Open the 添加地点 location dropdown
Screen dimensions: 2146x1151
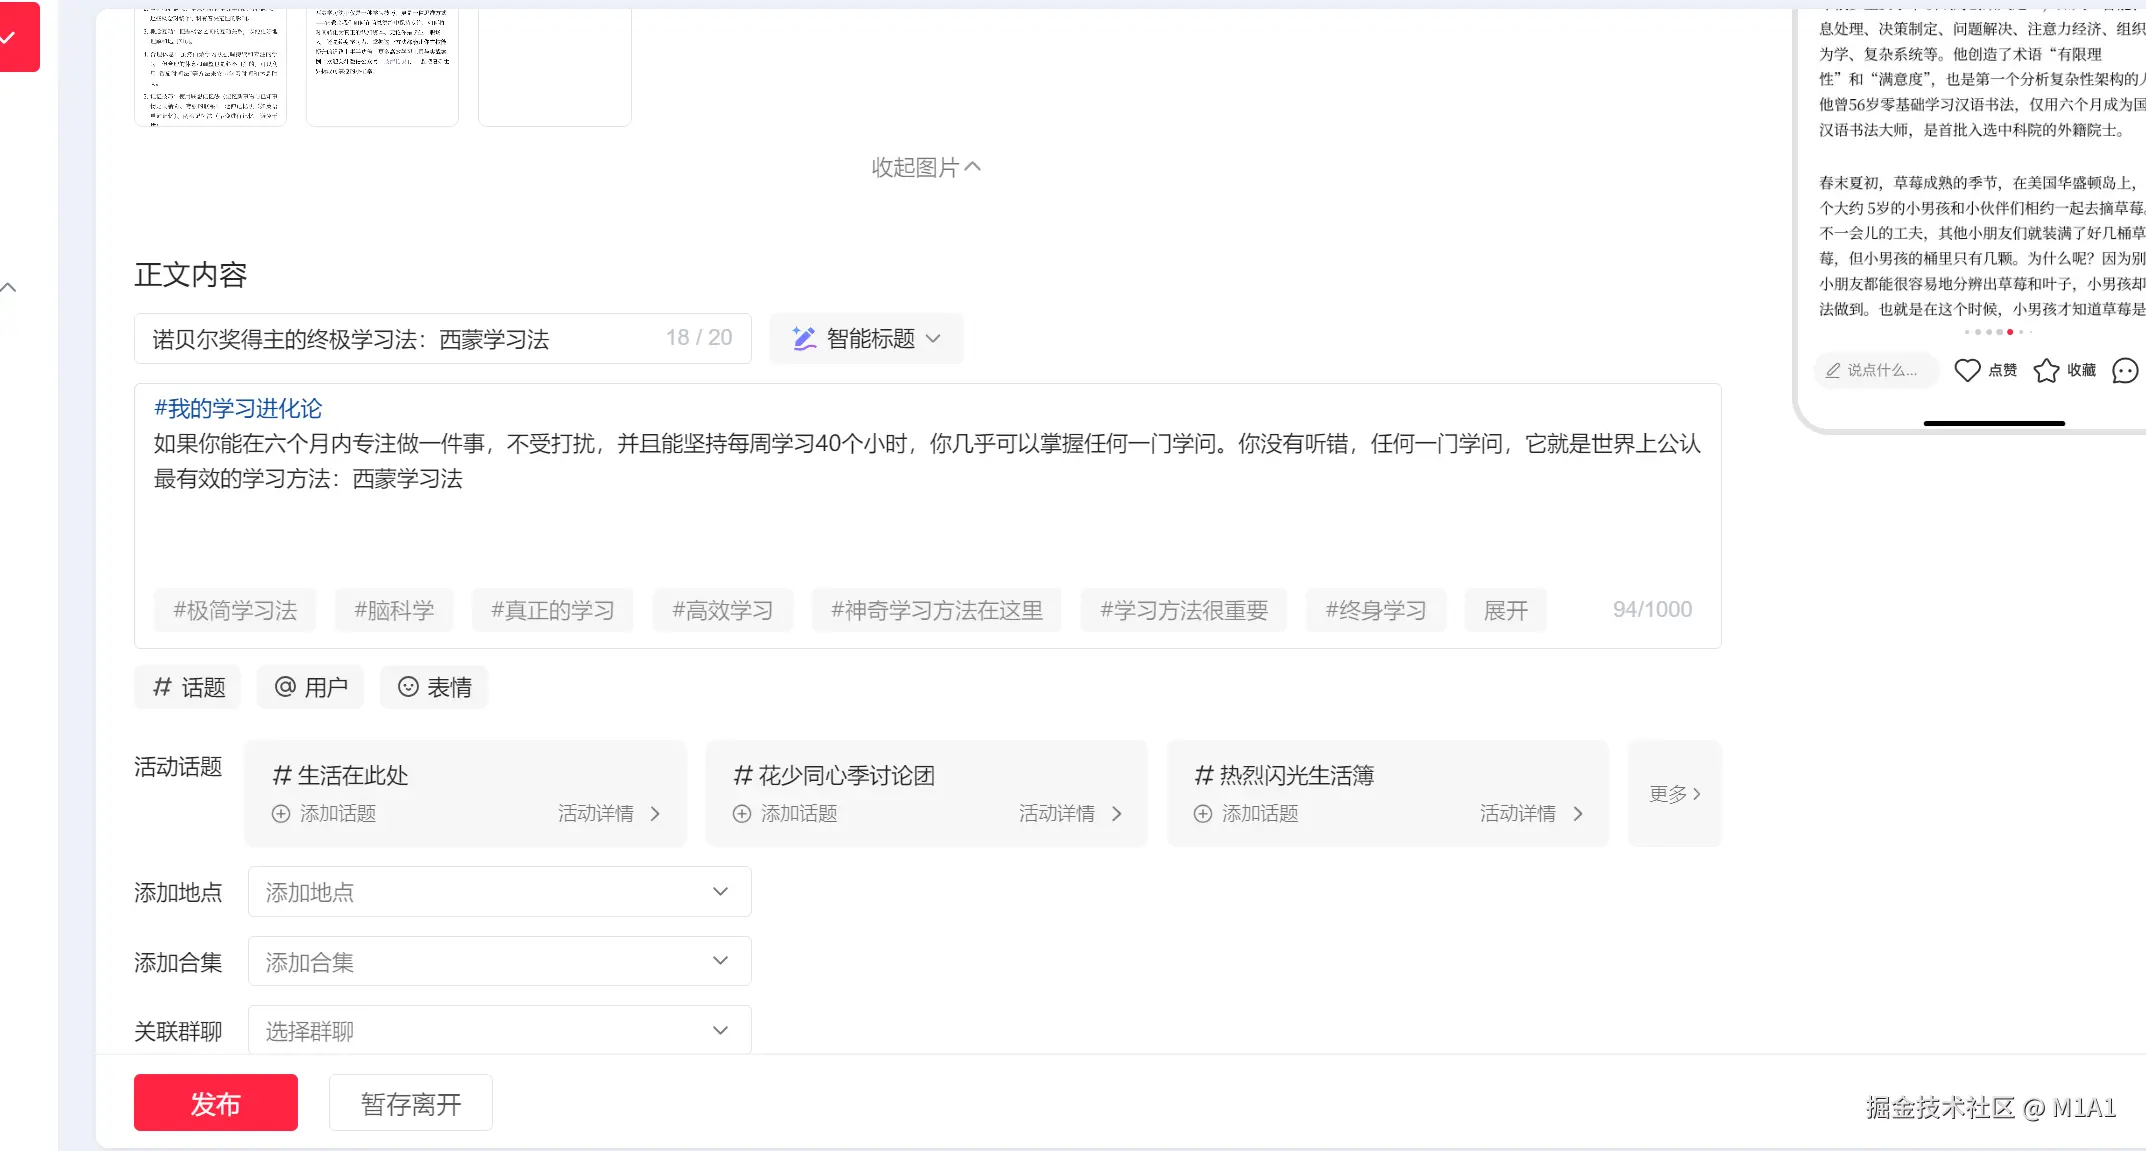tap(499, 892)
